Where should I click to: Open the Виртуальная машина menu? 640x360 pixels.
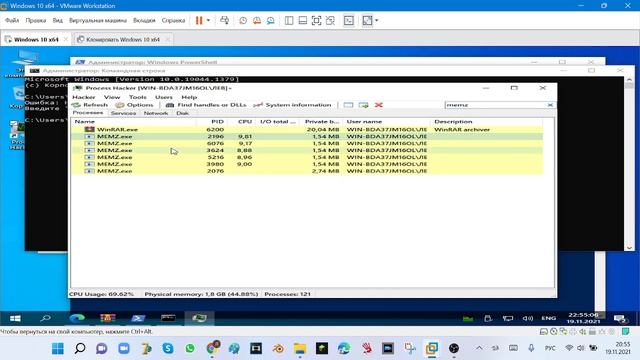98,20
